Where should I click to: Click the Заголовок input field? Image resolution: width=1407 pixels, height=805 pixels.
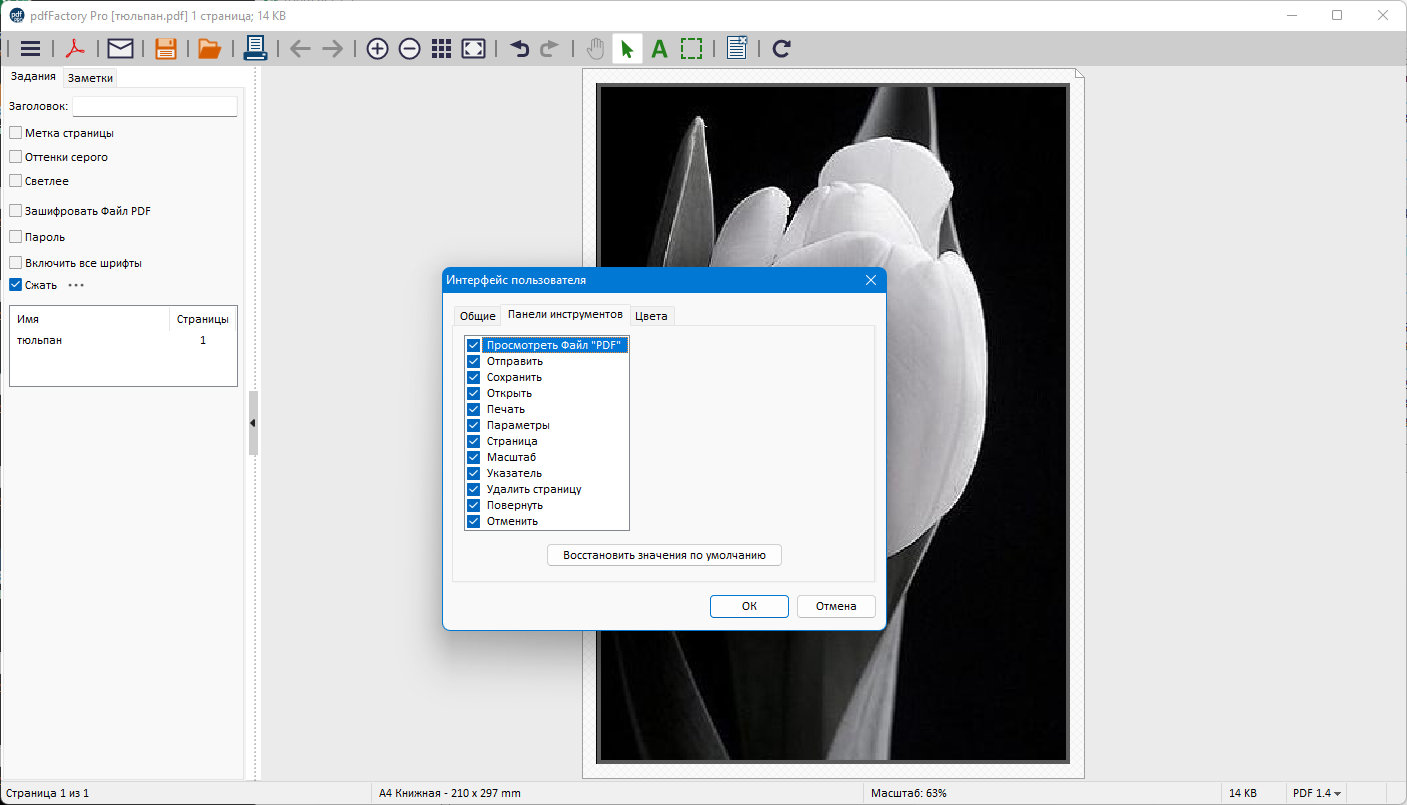pos(155,106)
